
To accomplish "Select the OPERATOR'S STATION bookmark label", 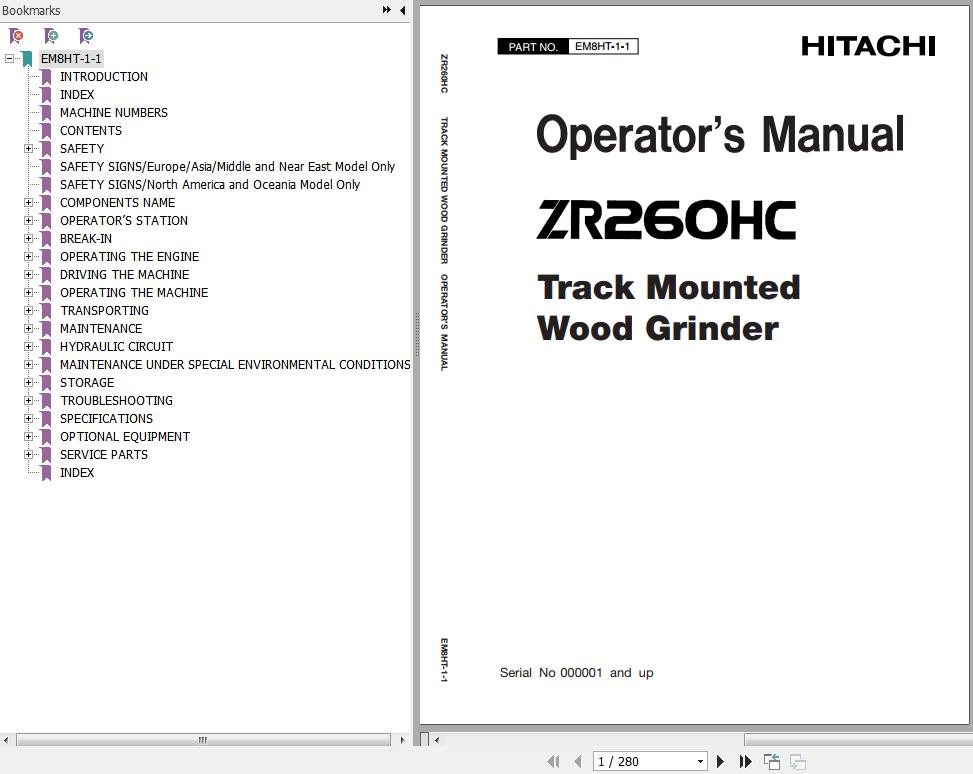I will [123, 220].
